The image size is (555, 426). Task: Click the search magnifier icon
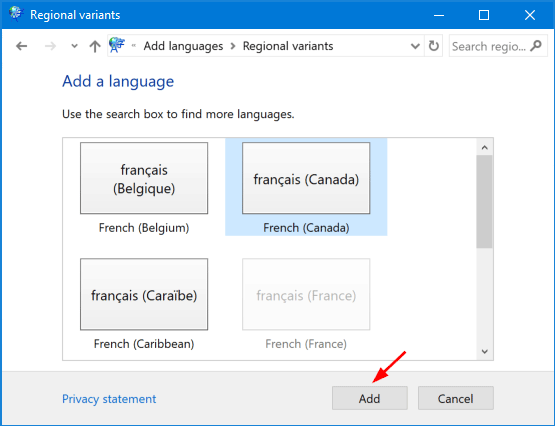[536, 46]
